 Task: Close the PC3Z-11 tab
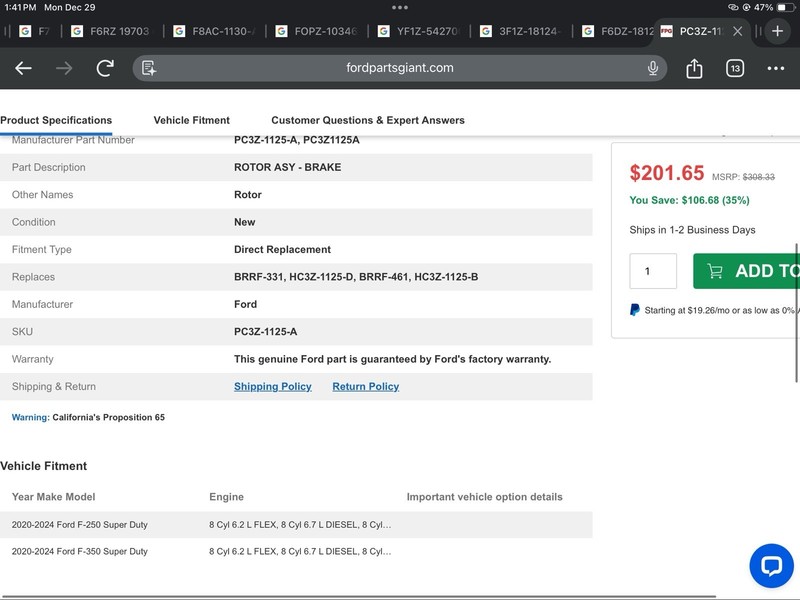tap(737, 31)
